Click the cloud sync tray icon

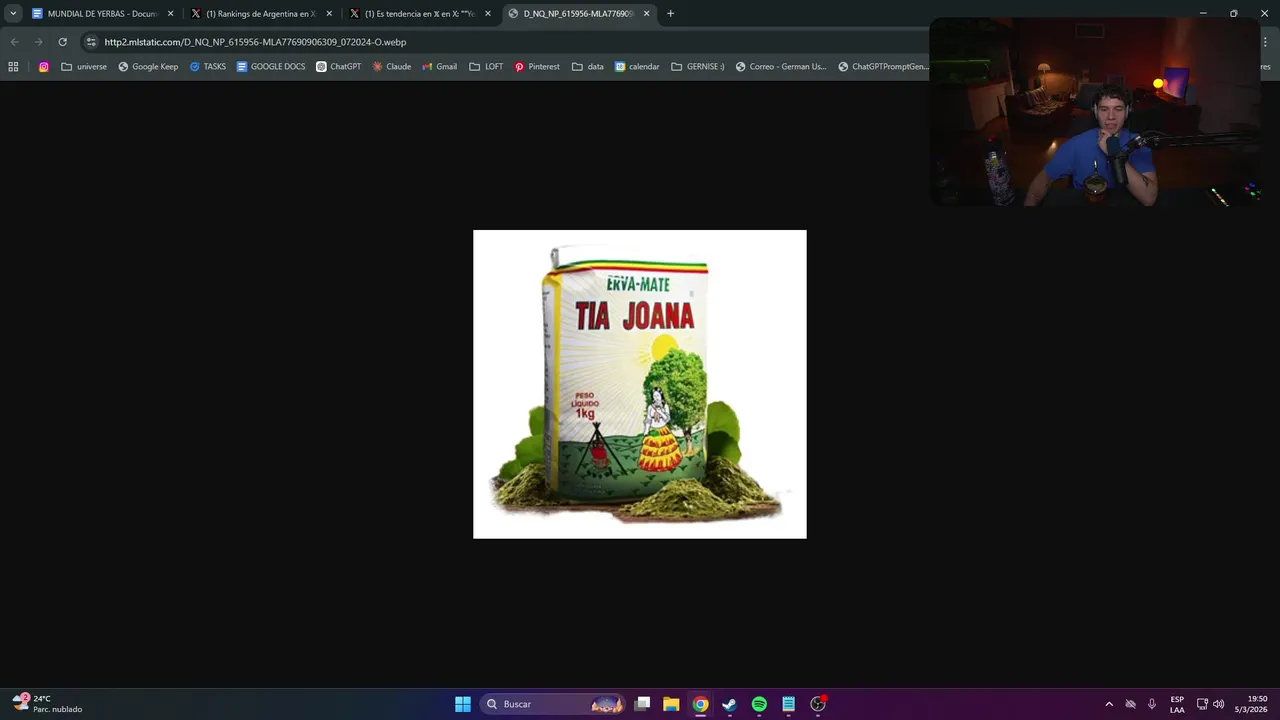pos(1131,704)
